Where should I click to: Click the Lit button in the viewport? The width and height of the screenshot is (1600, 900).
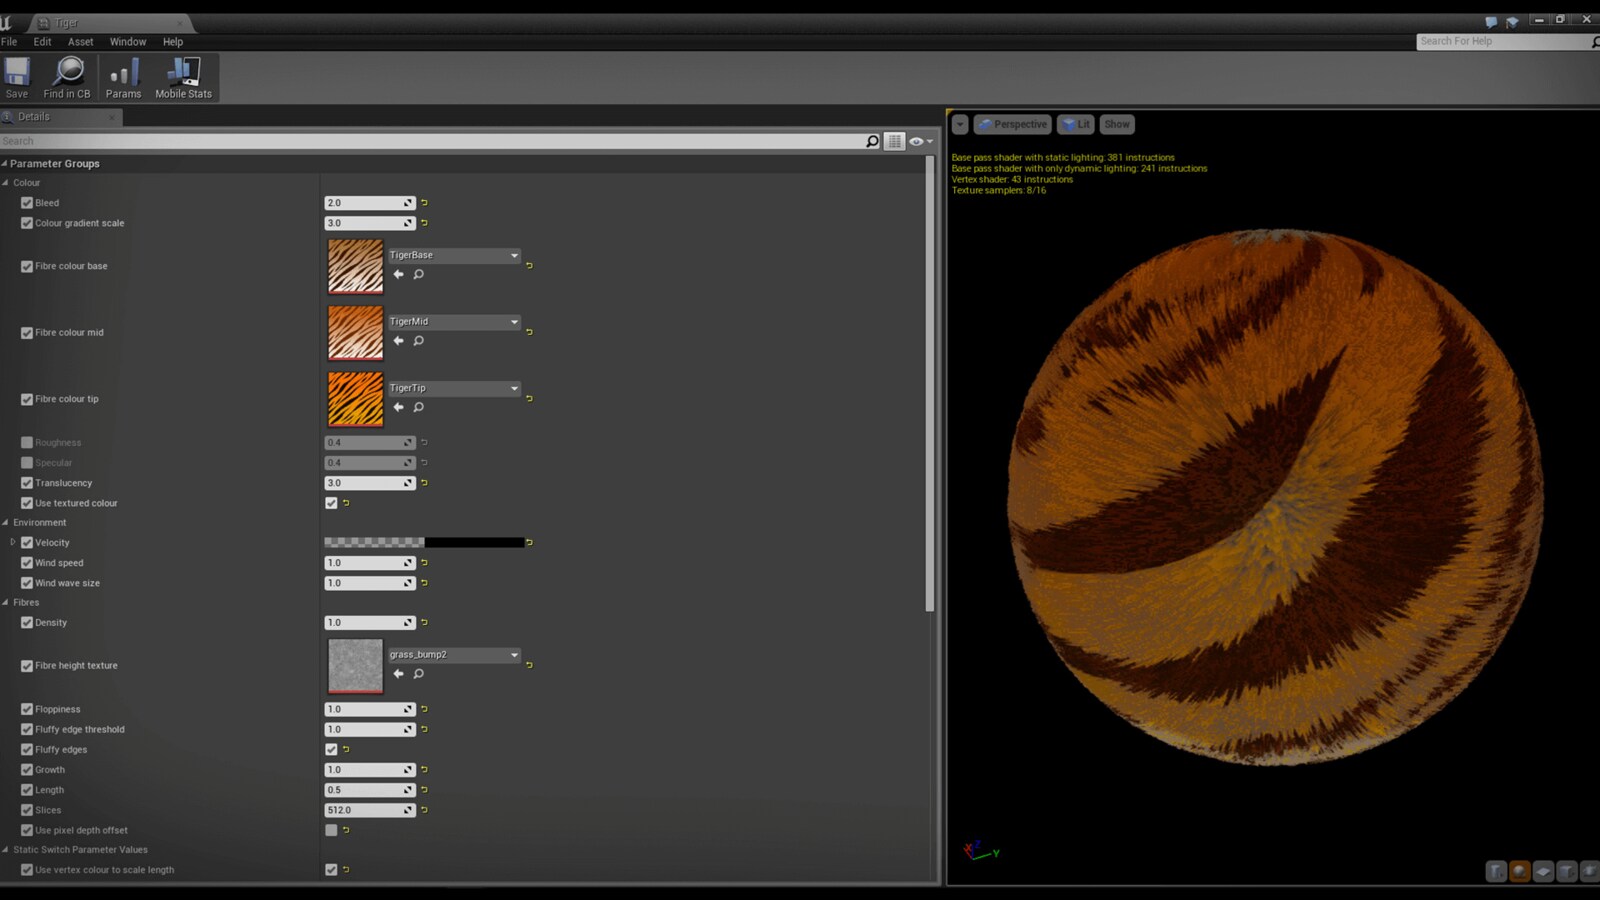1076,123
